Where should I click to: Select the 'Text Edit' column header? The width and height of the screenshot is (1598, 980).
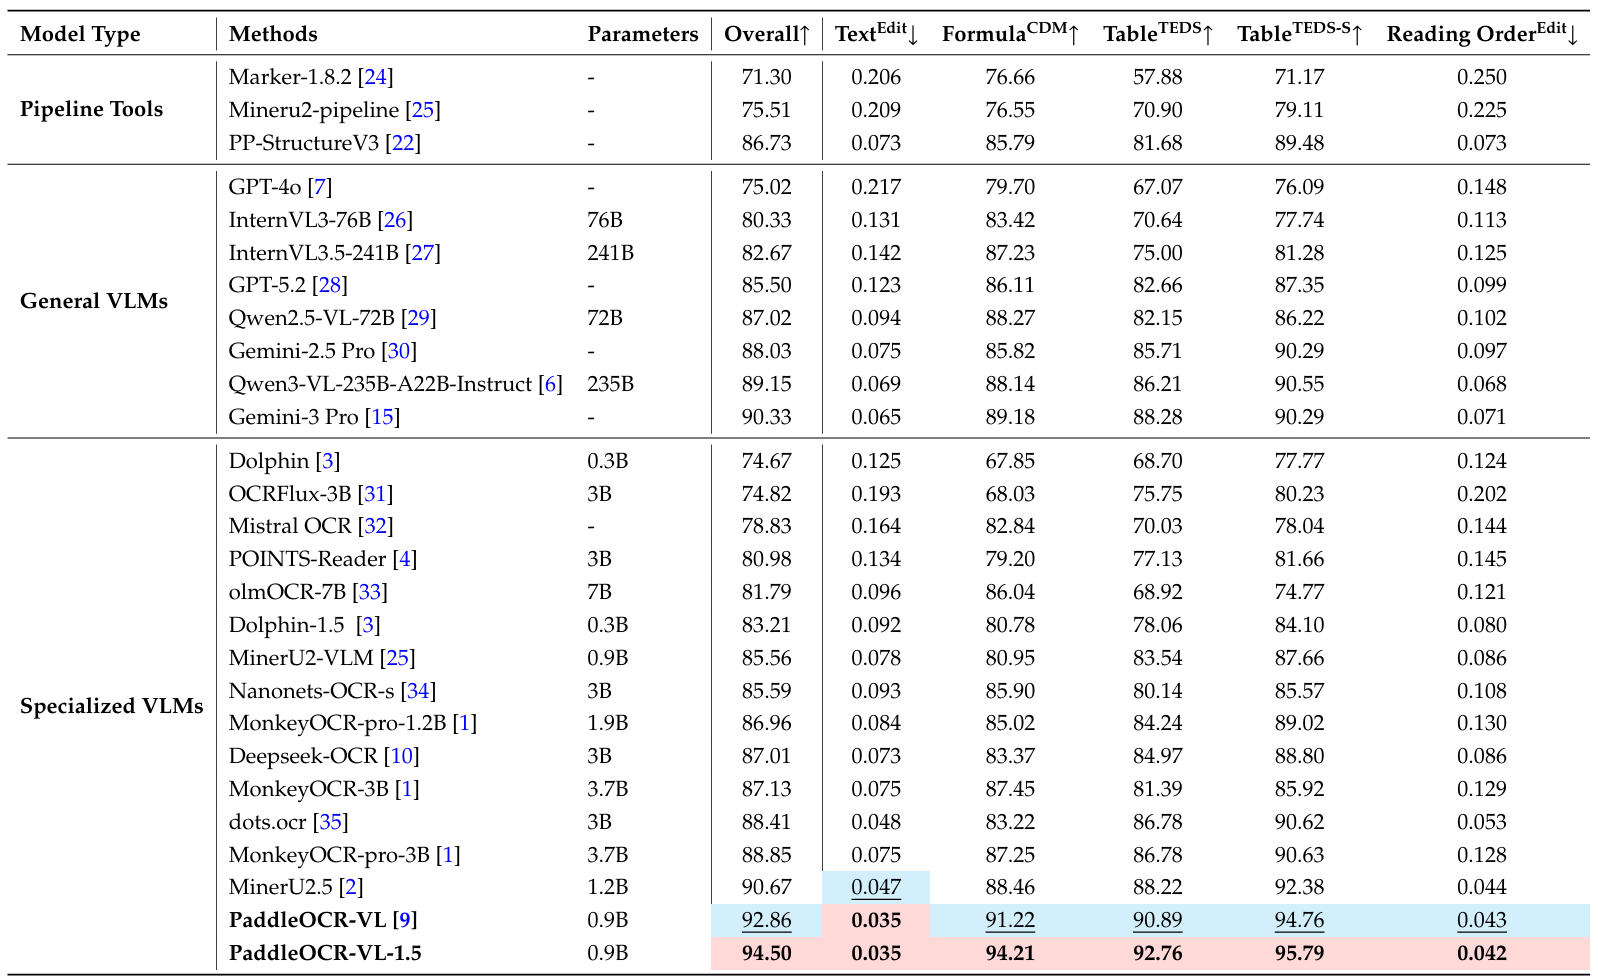[x=877, y=33]
